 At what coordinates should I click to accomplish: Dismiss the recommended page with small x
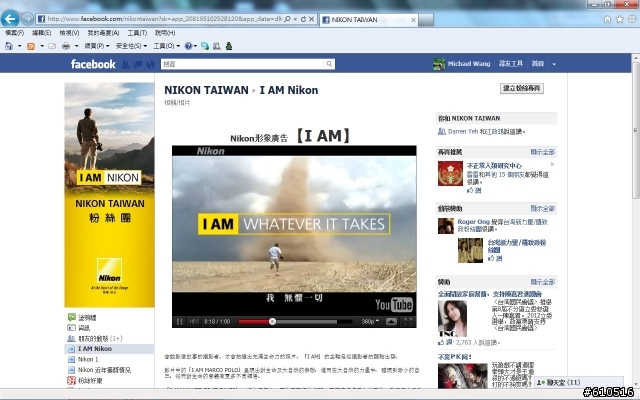[552, 164]
